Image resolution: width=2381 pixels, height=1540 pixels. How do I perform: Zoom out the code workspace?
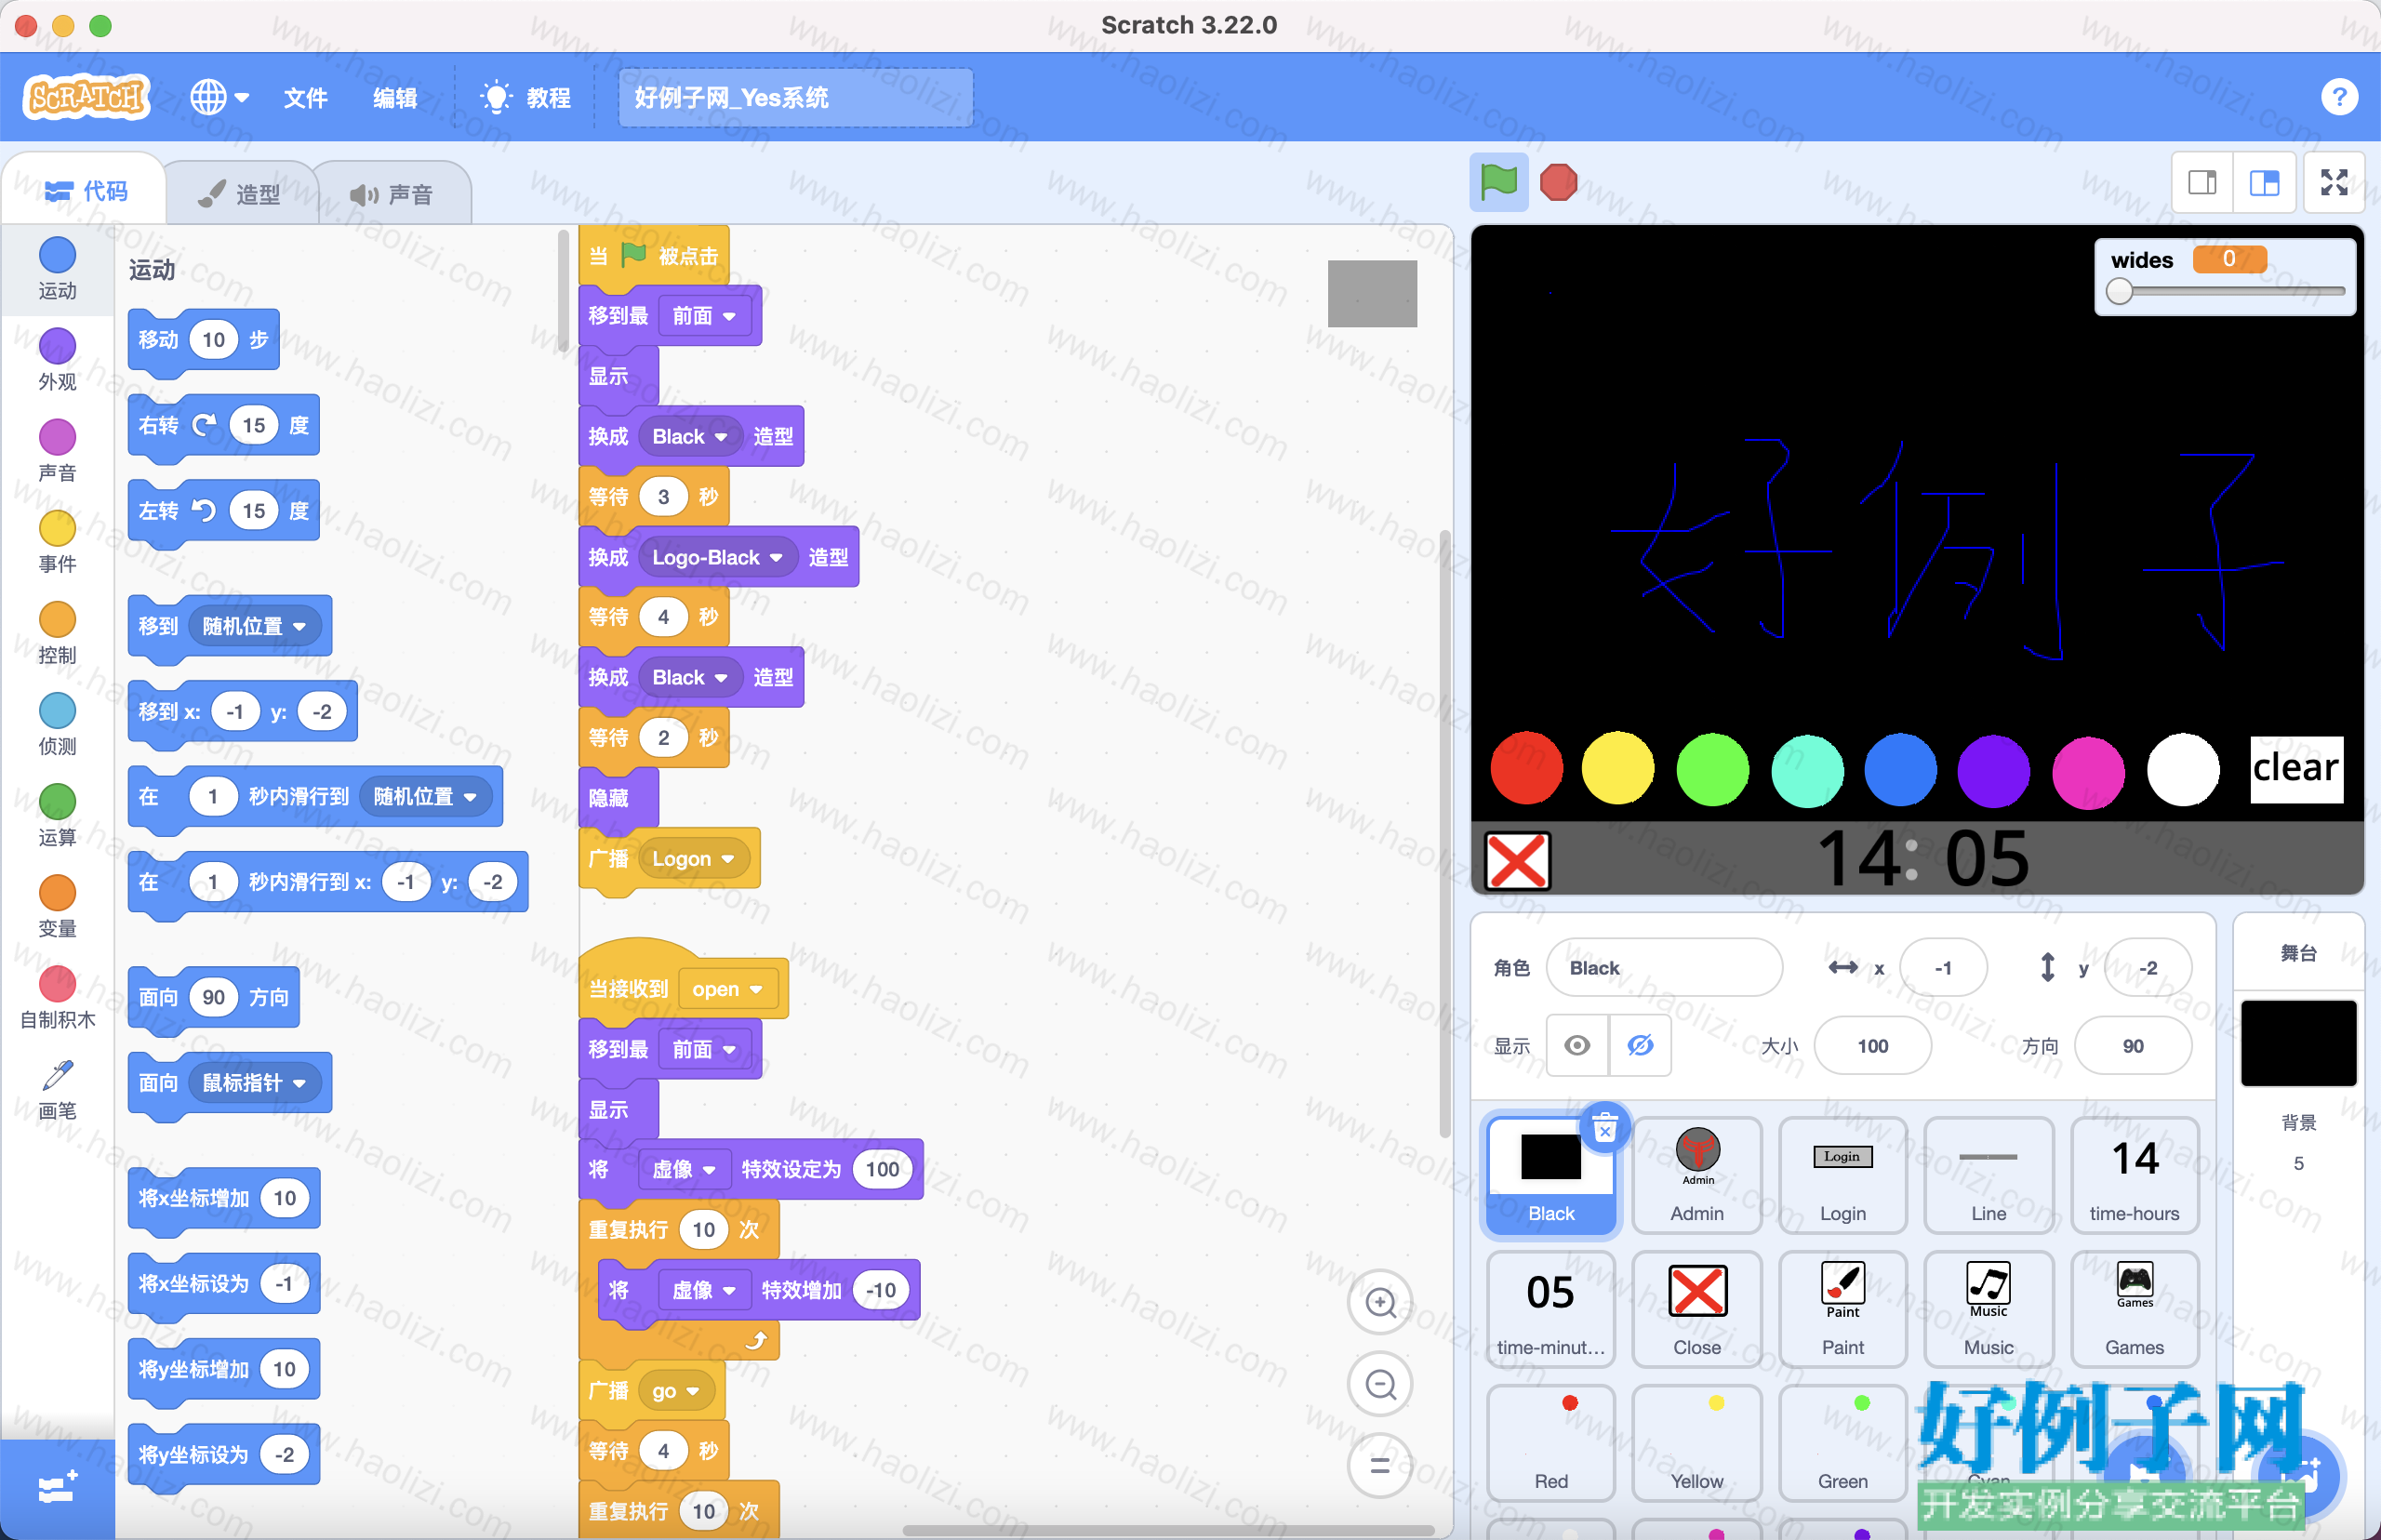(1380, 1384)
